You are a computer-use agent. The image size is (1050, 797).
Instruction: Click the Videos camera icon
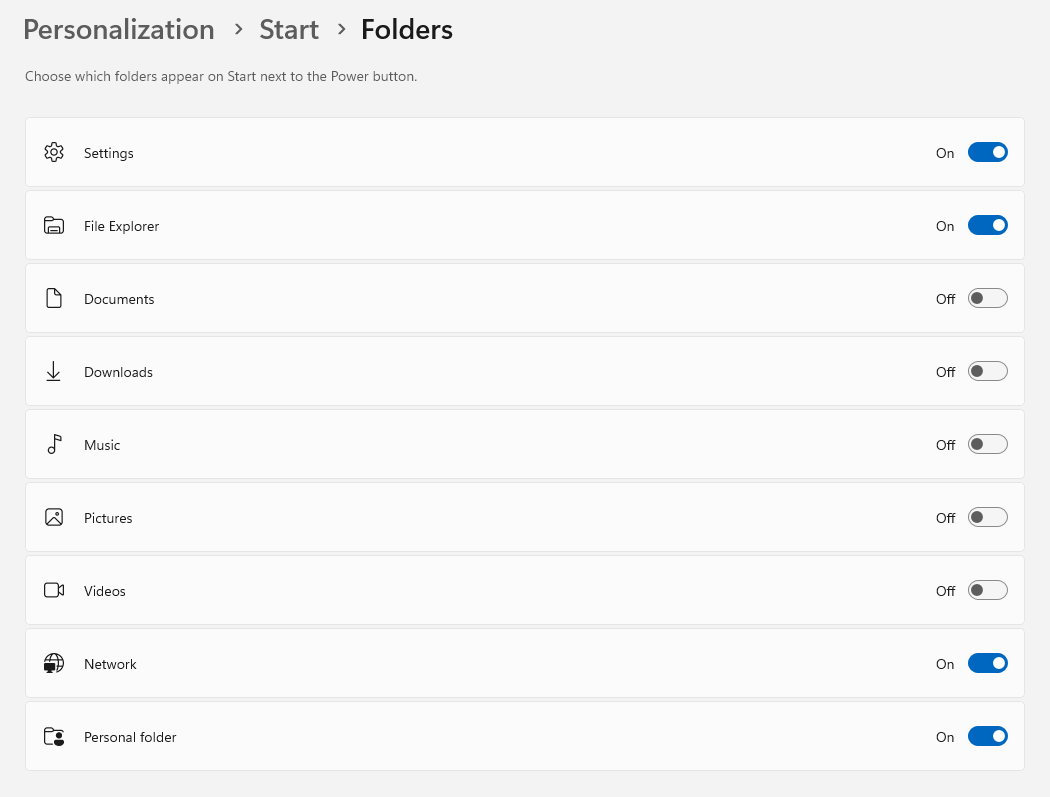pyautogui.click(x=54, y=590)
